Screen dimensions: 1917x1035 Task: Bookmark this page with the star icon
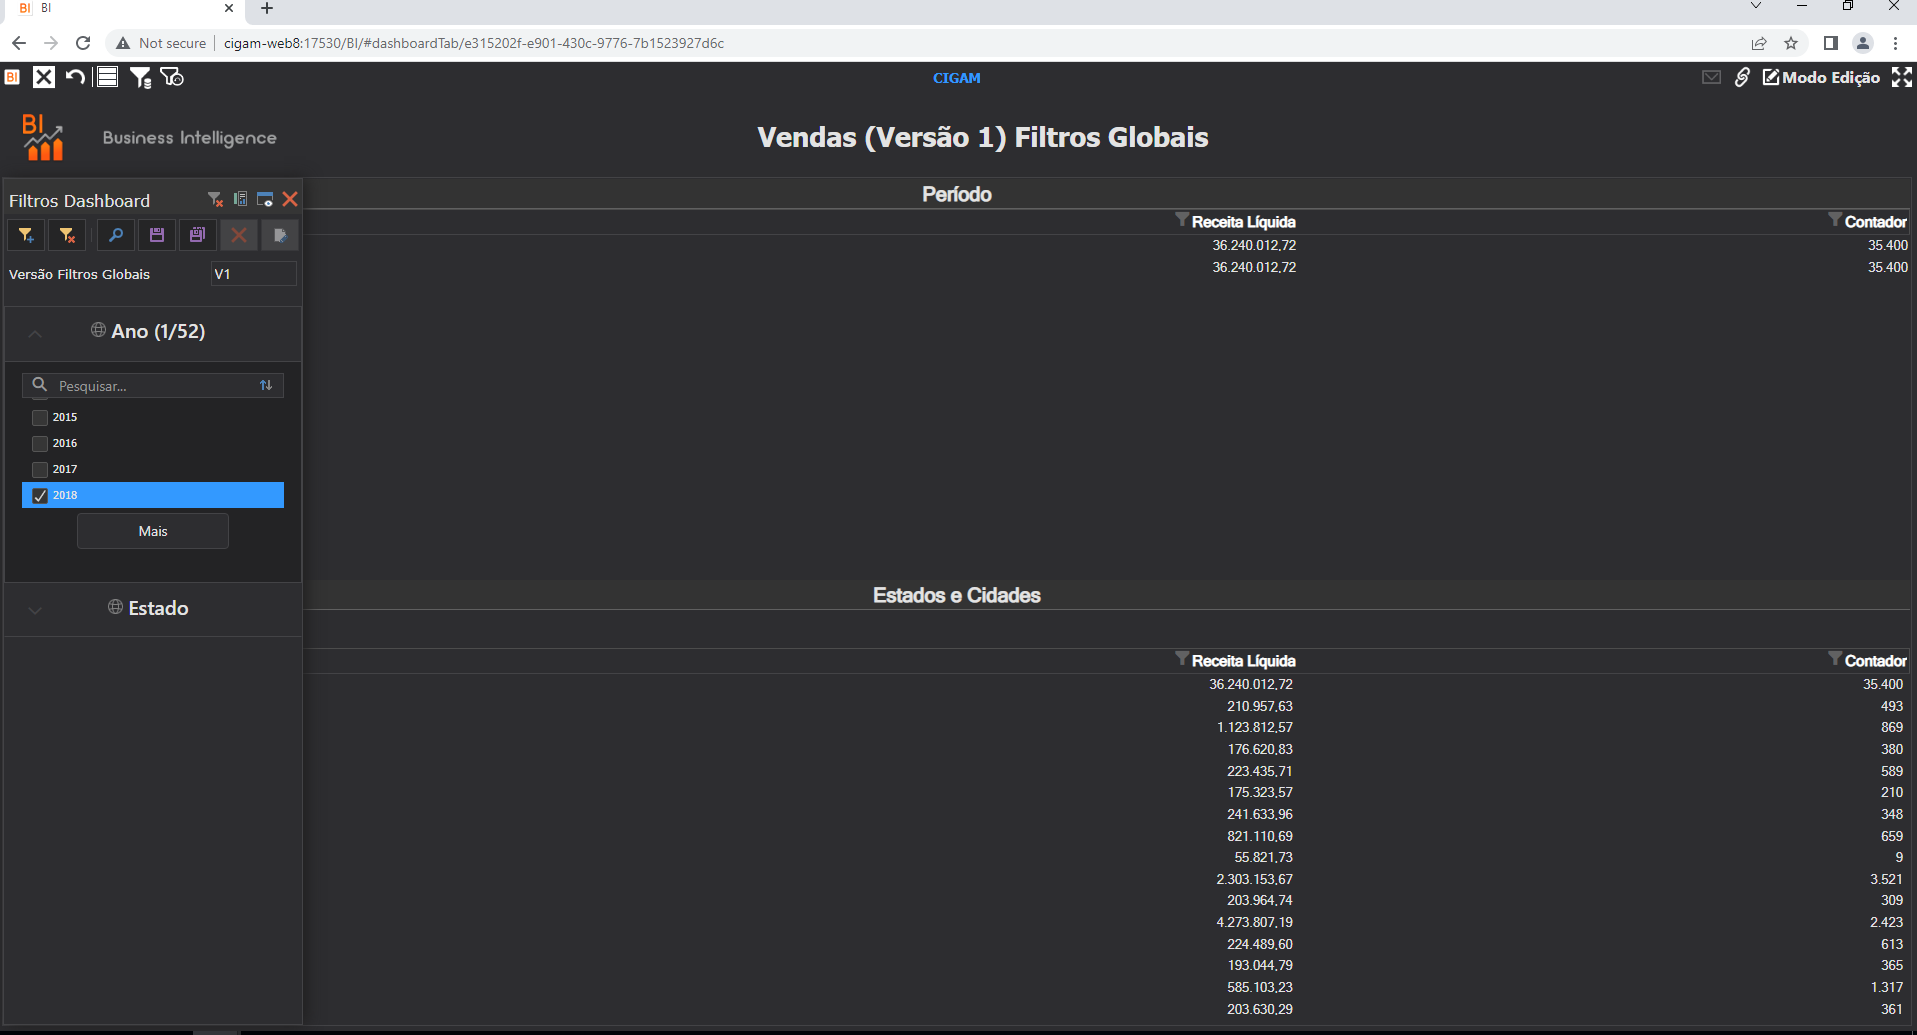coord(1791,43)
